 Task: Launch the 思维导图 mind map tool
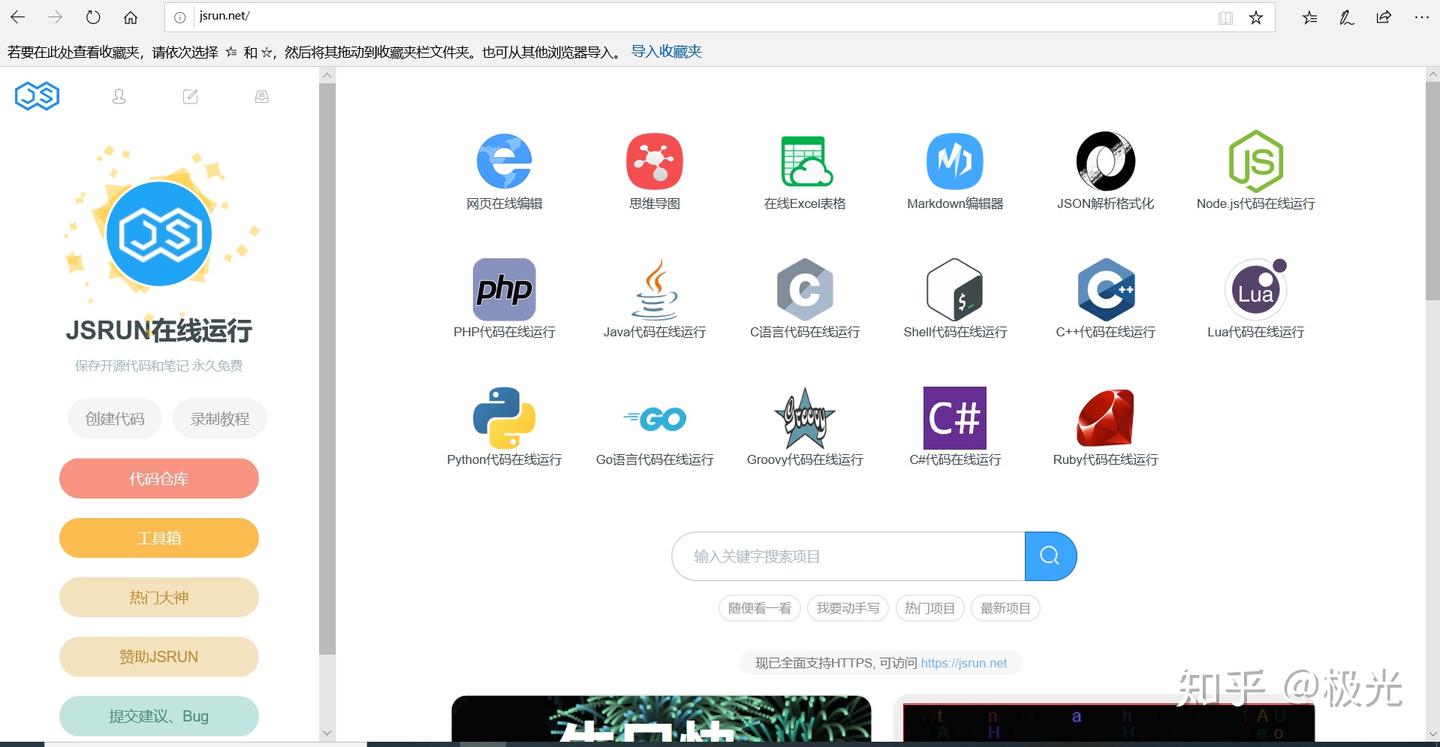click(x=655, y=161)
